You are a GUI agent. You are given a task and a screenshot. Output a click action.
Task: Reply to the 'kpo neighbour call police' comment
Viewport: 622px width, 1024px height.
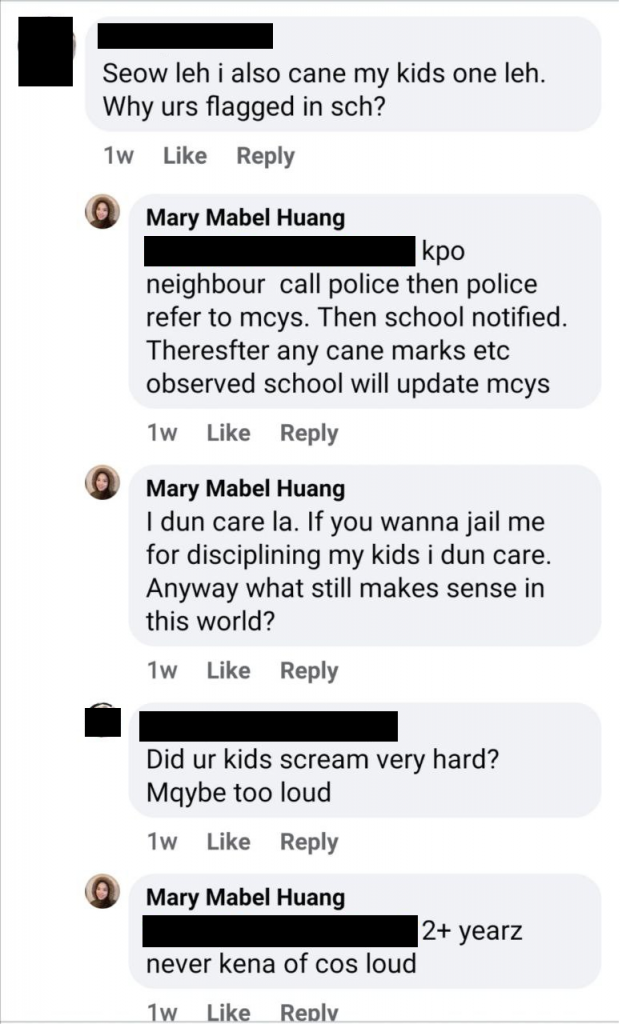click(x=309, y=434)
